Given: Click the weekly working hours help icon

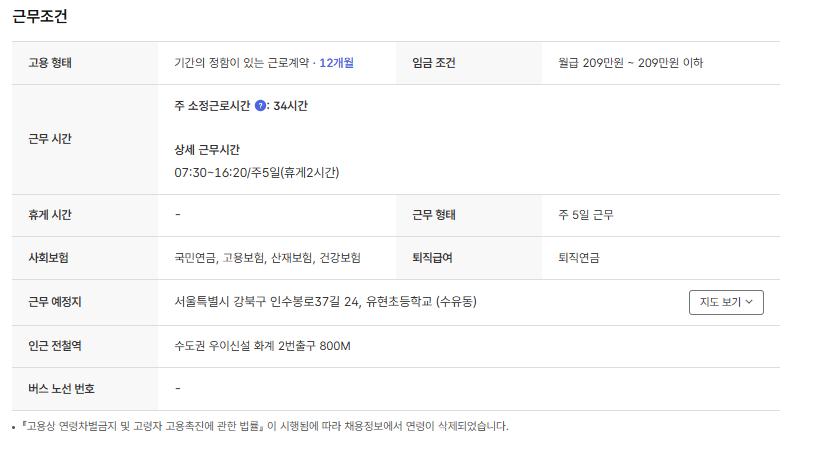Looking at the screenshot, I should (x=261, y=105).
